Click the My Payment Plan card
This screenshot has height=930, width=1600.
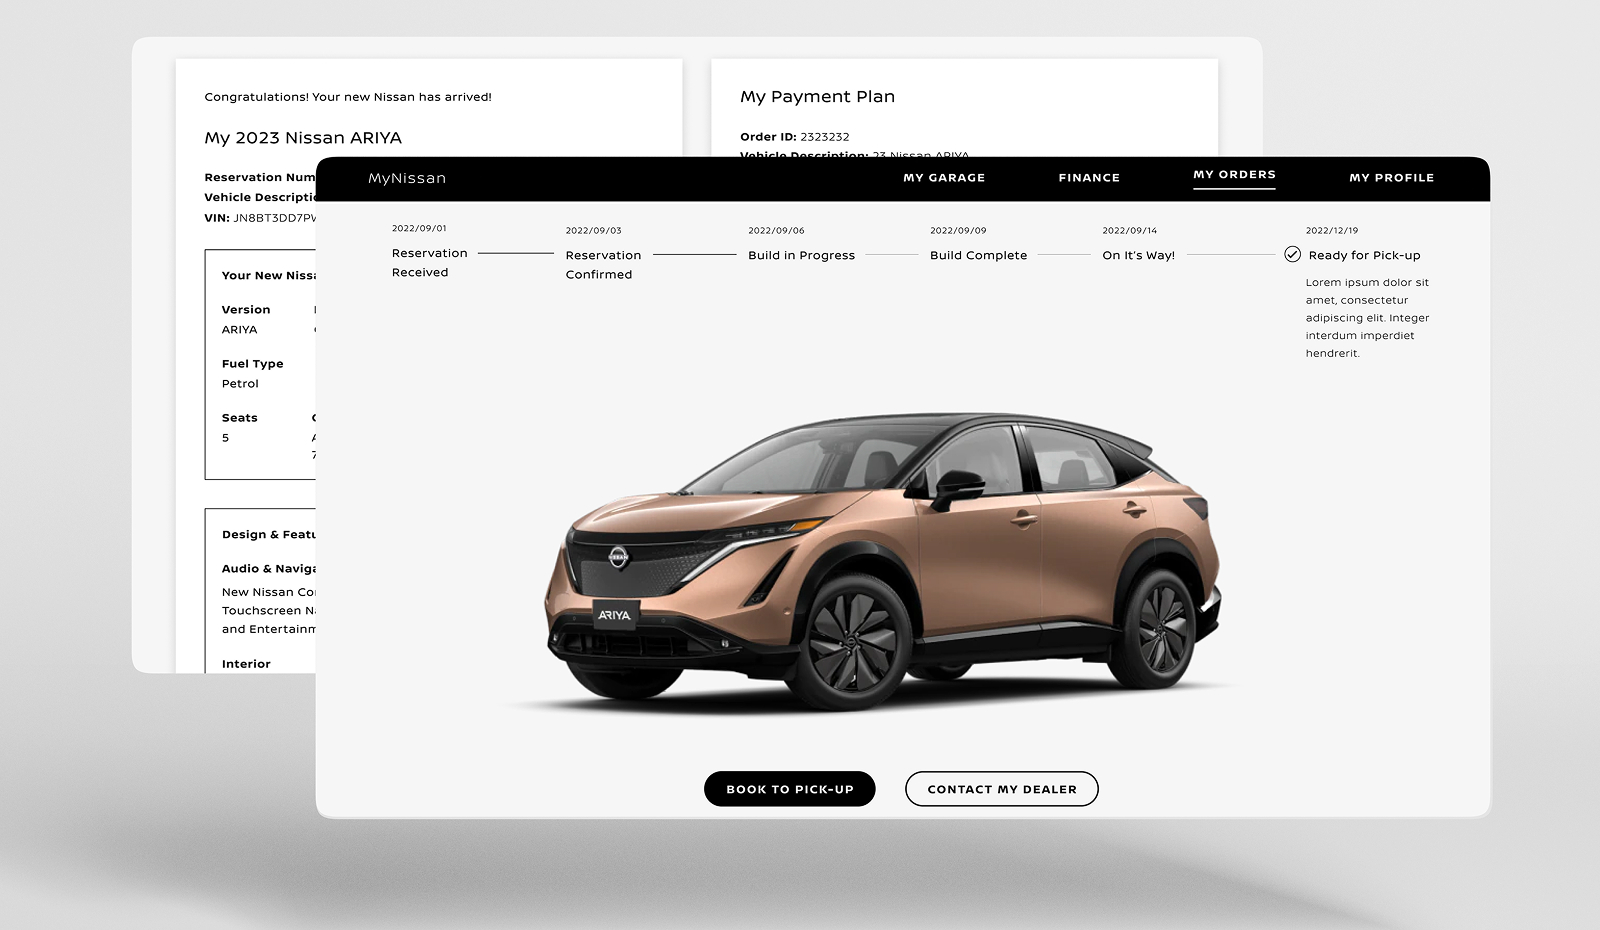point(816,96)
